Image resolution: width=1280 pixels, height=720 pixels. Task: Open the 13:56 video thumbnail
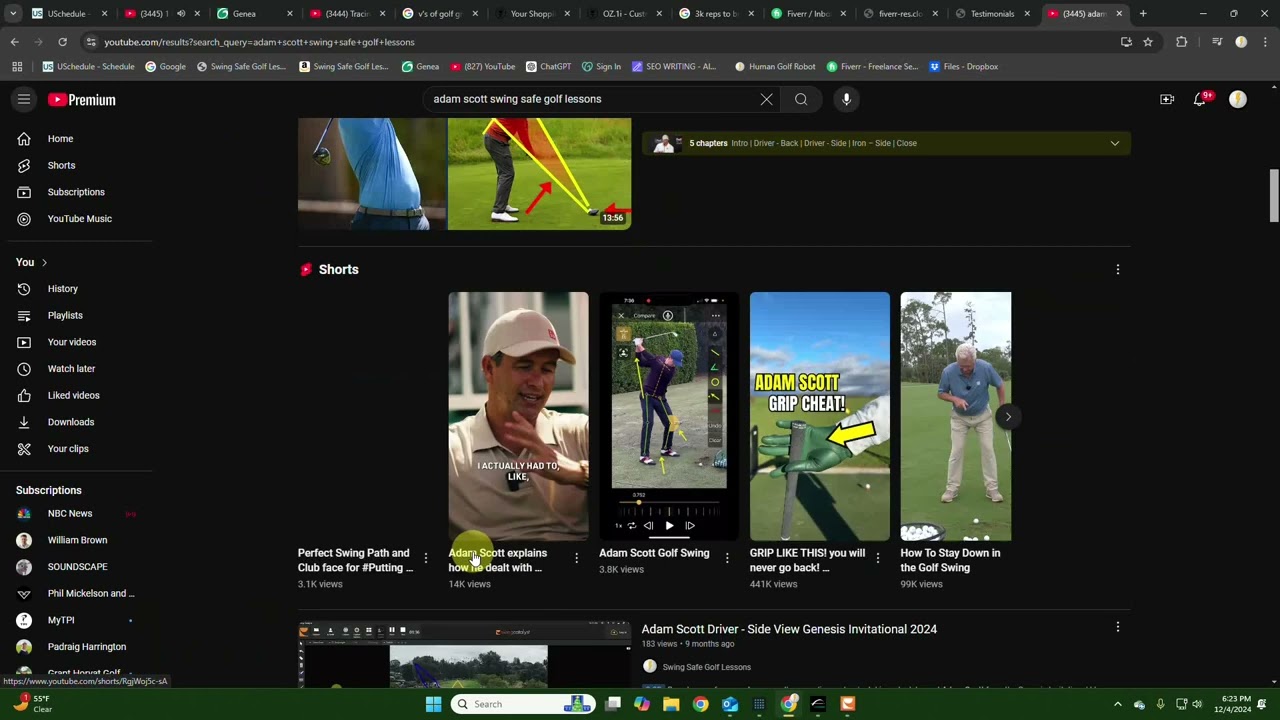tap(465, 174)
